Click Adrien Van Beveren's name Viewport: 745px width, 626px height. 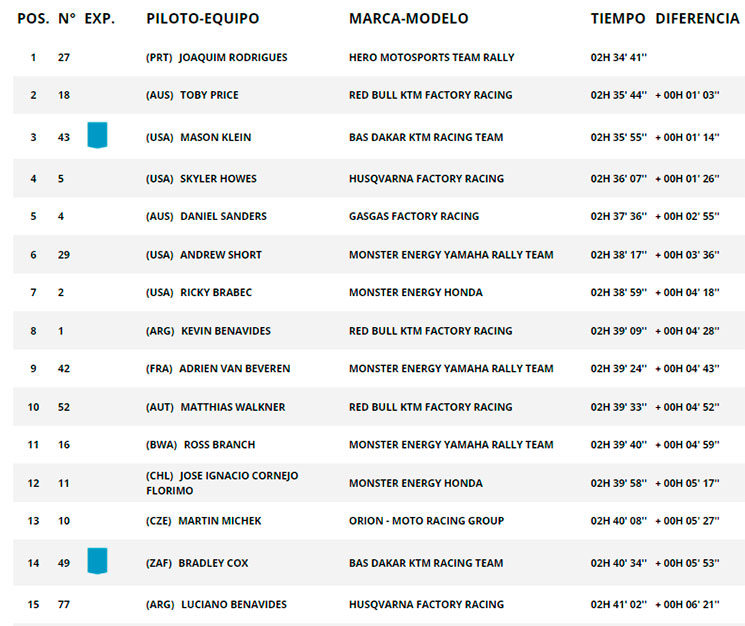point(235,368)
